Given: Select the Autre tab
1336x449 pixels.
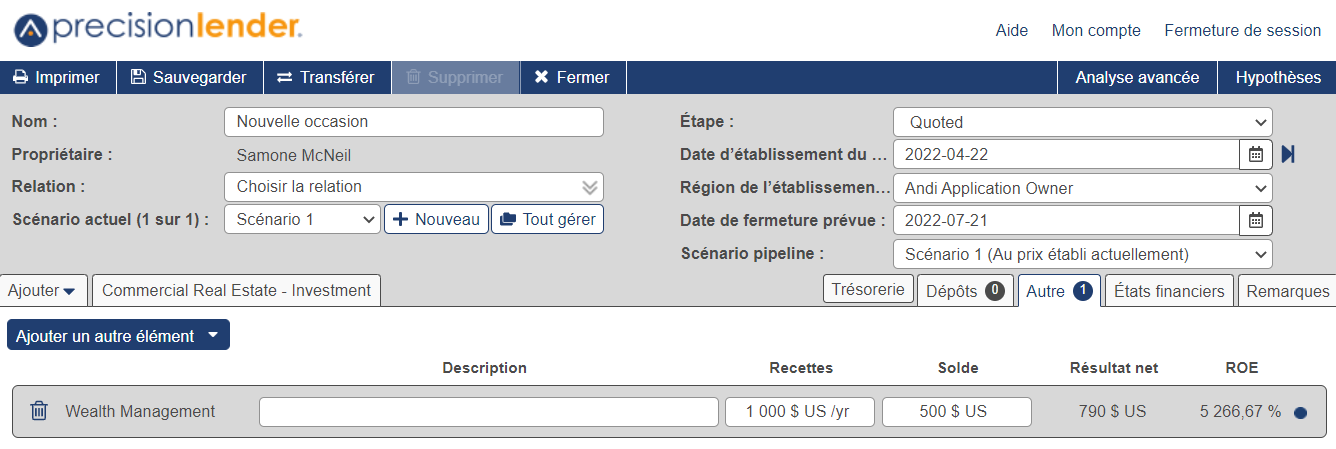Looking at the screenshot, I should [x=1058, y=291].
